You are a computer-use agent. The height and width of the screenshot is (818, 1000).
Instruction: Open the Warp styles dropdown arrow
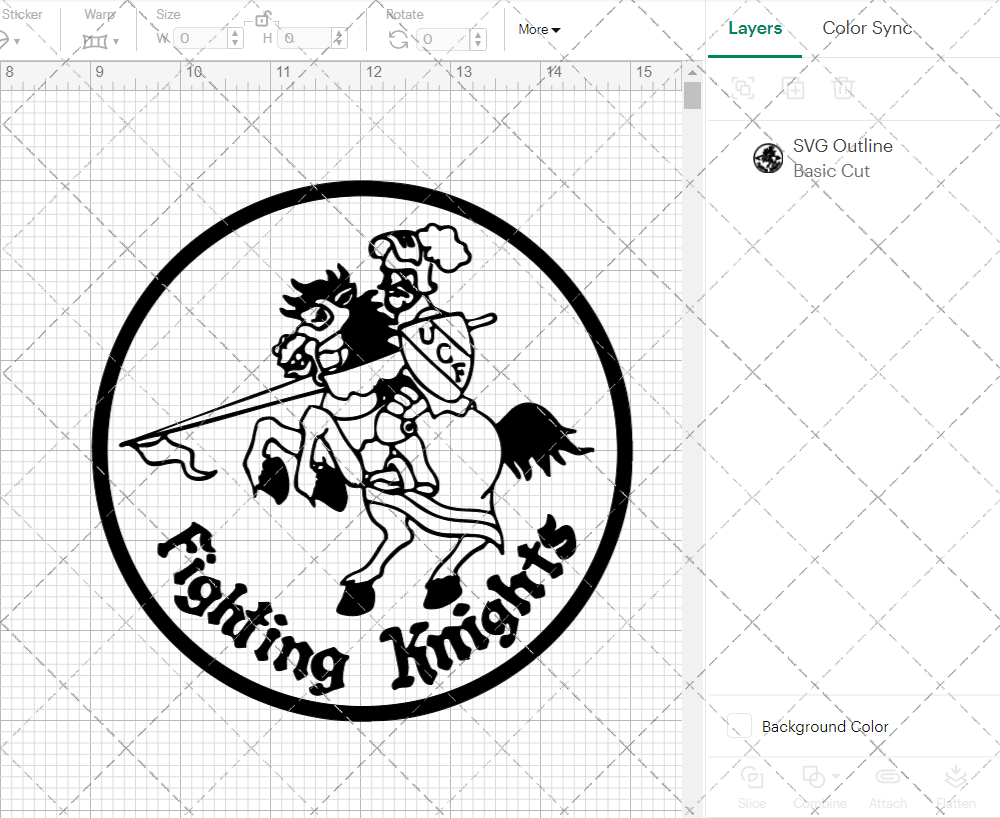(x=116, y=43)
